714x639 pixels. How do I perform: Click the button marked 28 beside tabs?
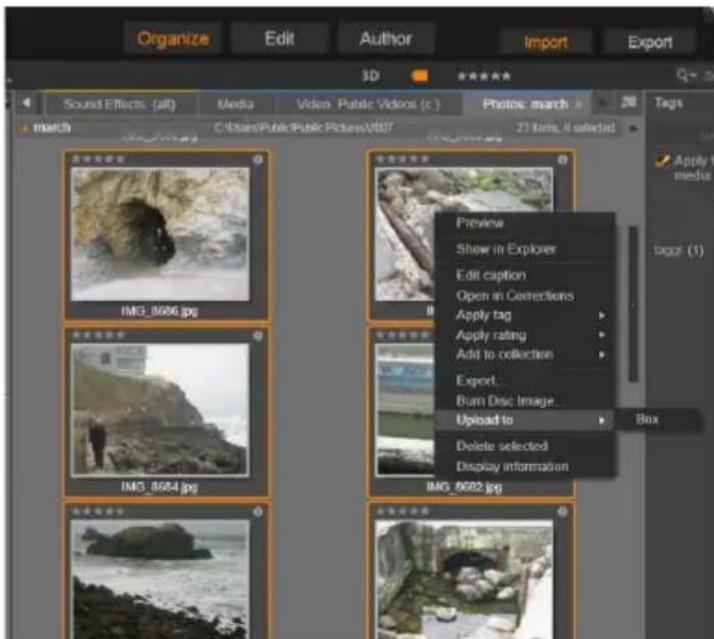(628, 102)
